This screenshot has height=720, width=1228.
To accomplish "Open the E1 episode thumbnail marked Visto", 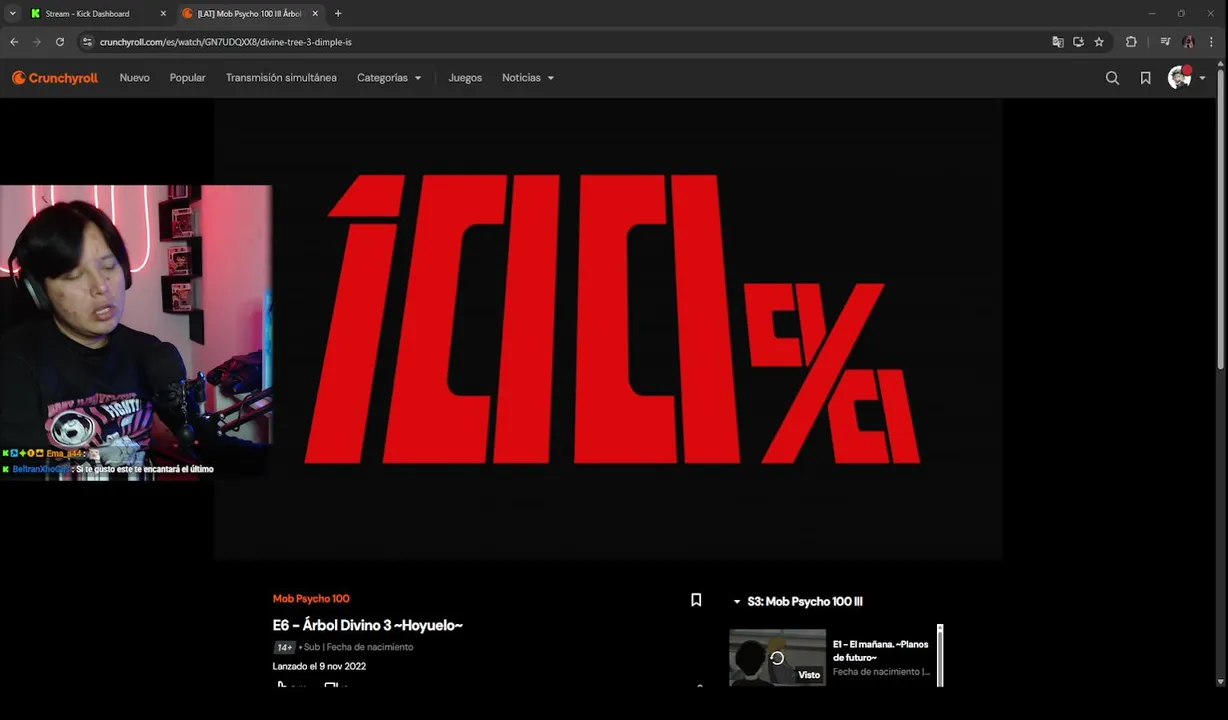I will [x=777, y=657].
